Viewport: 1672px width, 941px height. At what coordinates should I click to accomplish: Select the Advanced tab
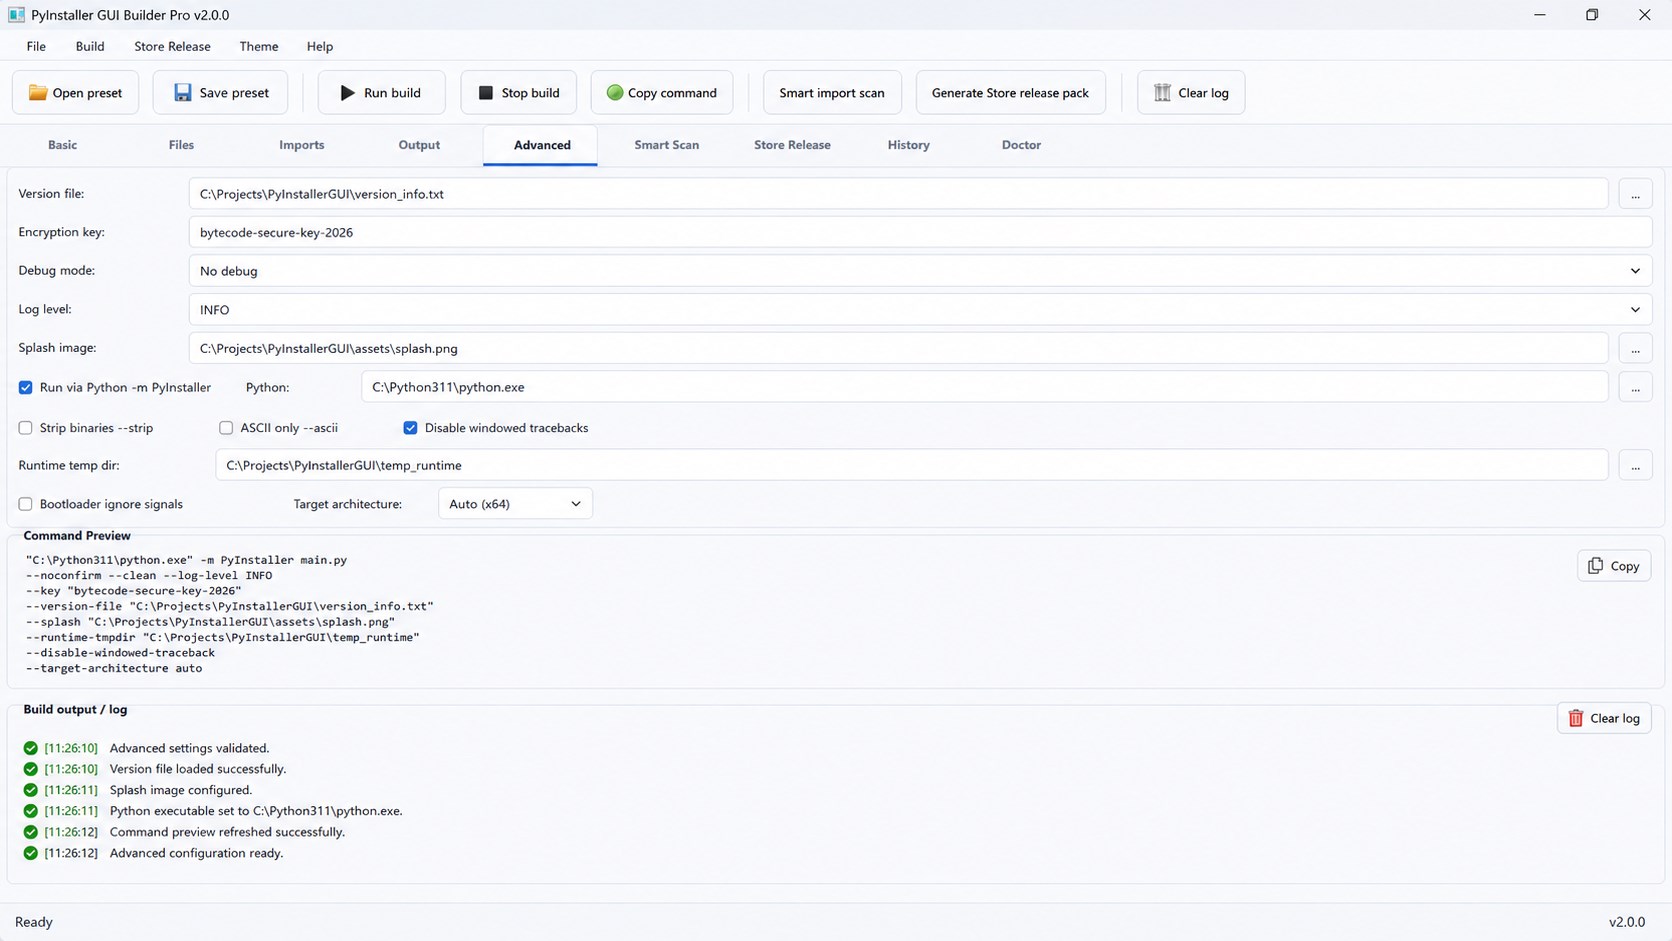(x=542, y=145)
